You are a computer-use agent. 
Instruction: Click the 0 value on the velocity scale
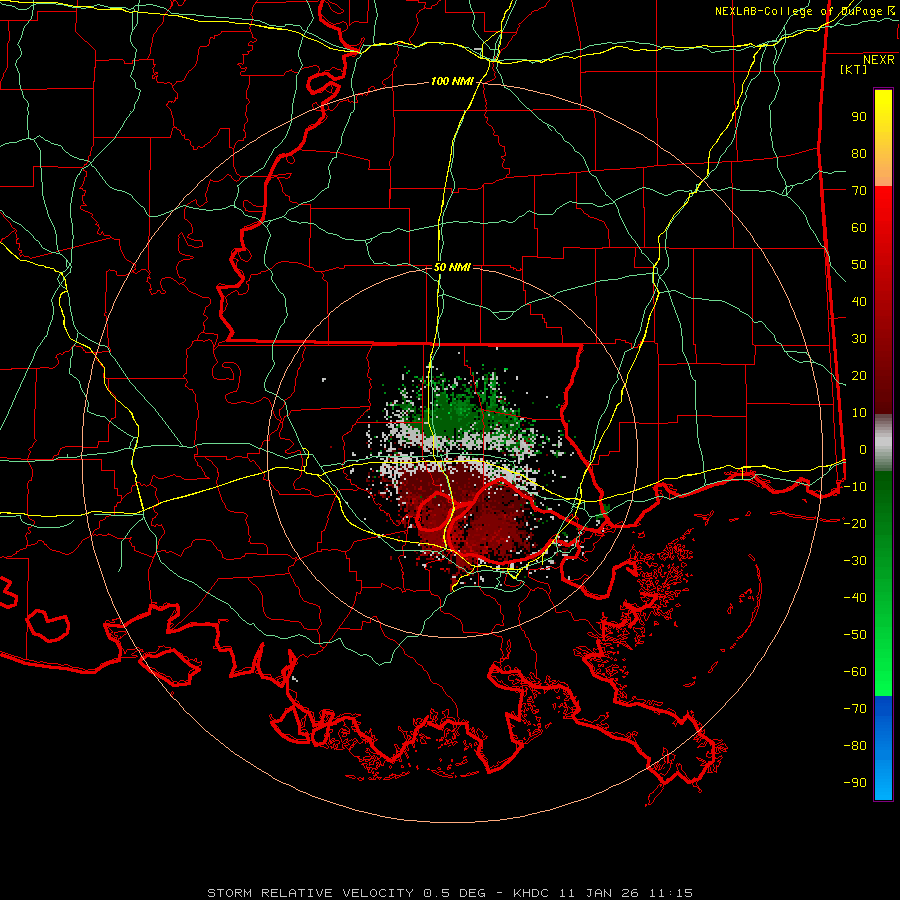[x=863, y=450]
